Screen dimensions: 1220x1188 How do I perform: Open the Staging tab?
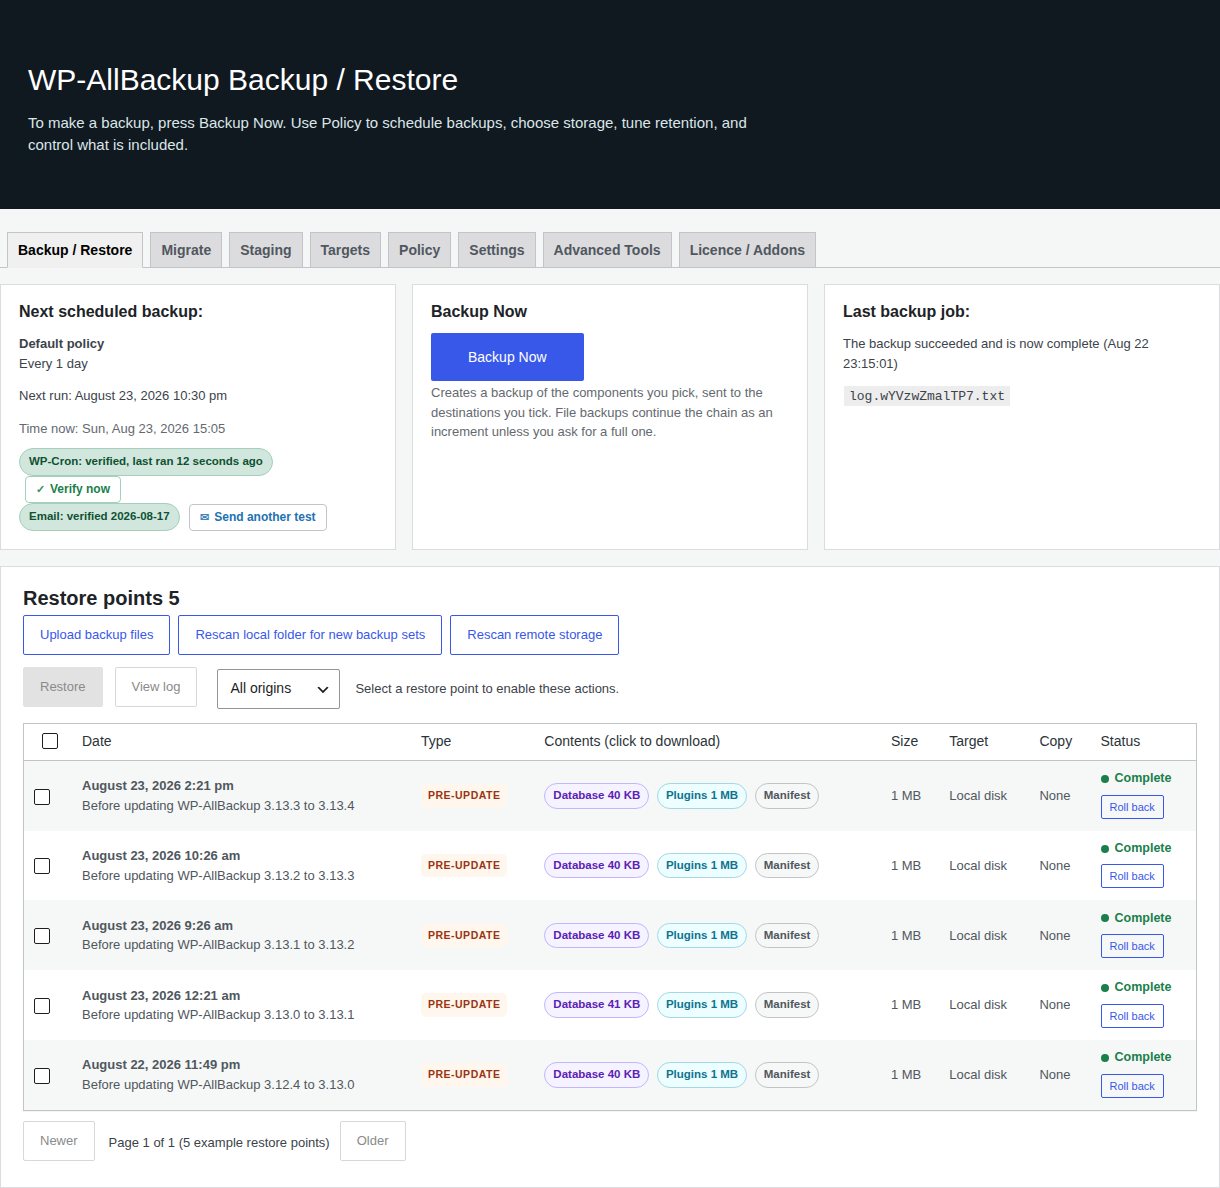[266, 250]
